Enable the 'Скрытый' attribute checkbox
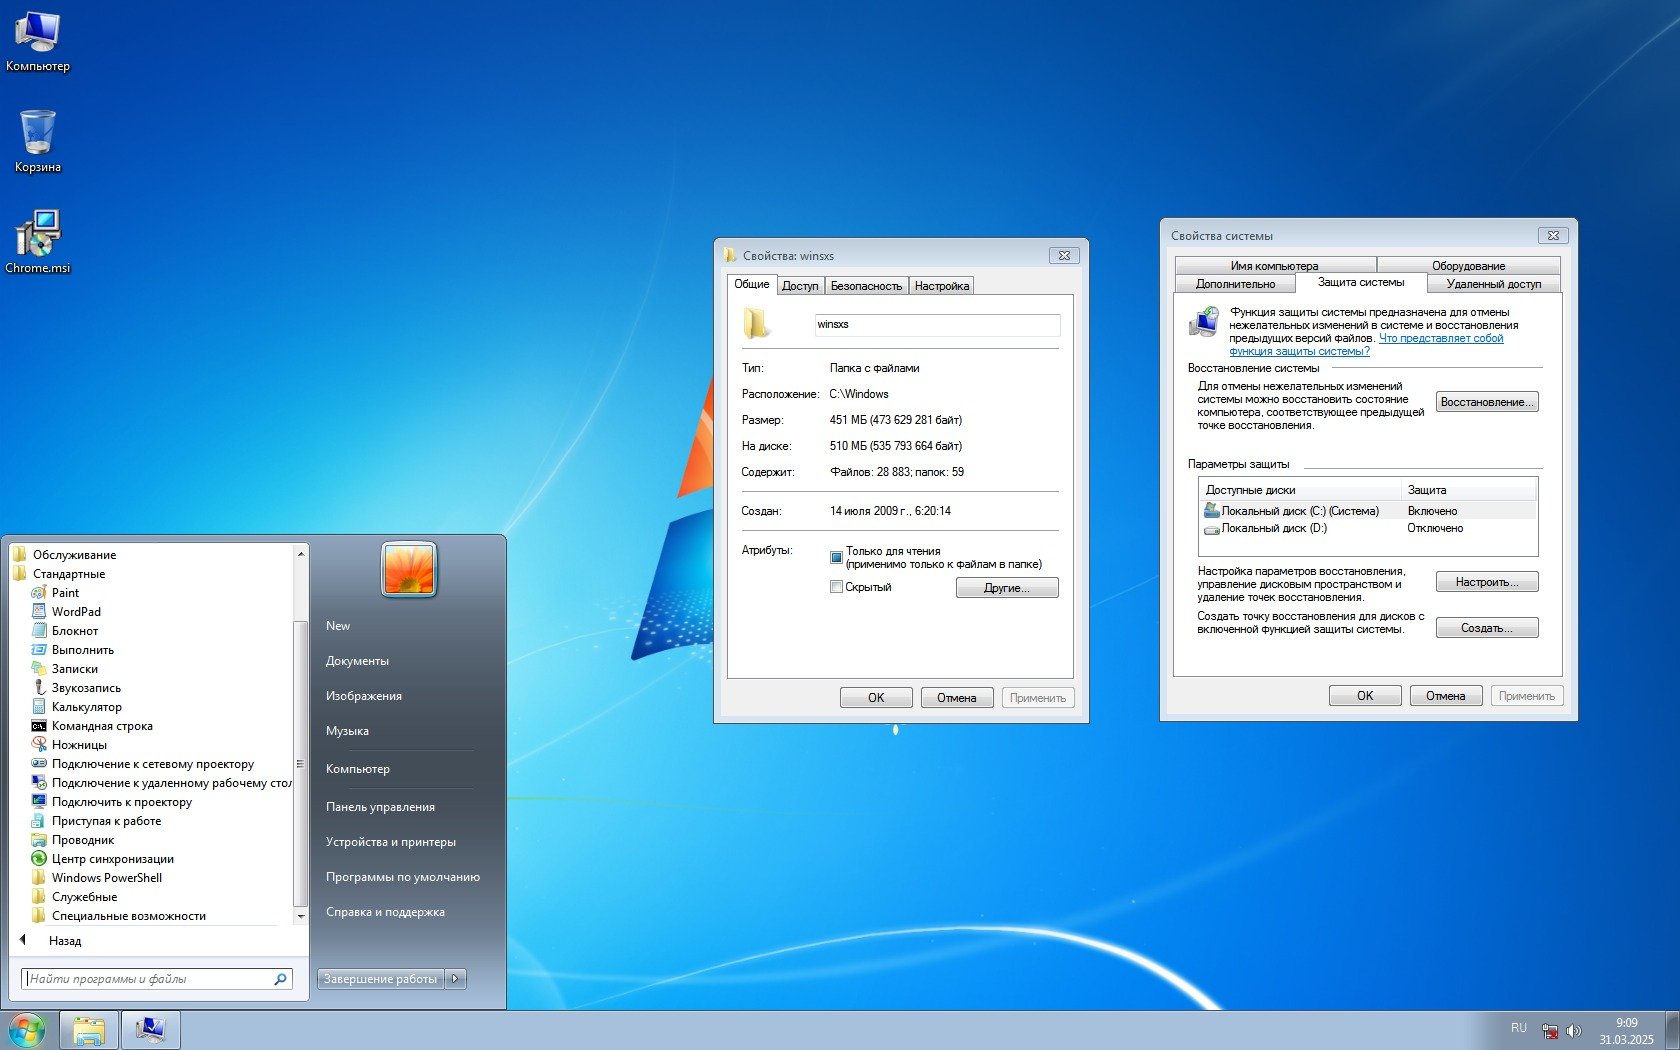Screen dimensions: 1680x1050 (836, 587)
